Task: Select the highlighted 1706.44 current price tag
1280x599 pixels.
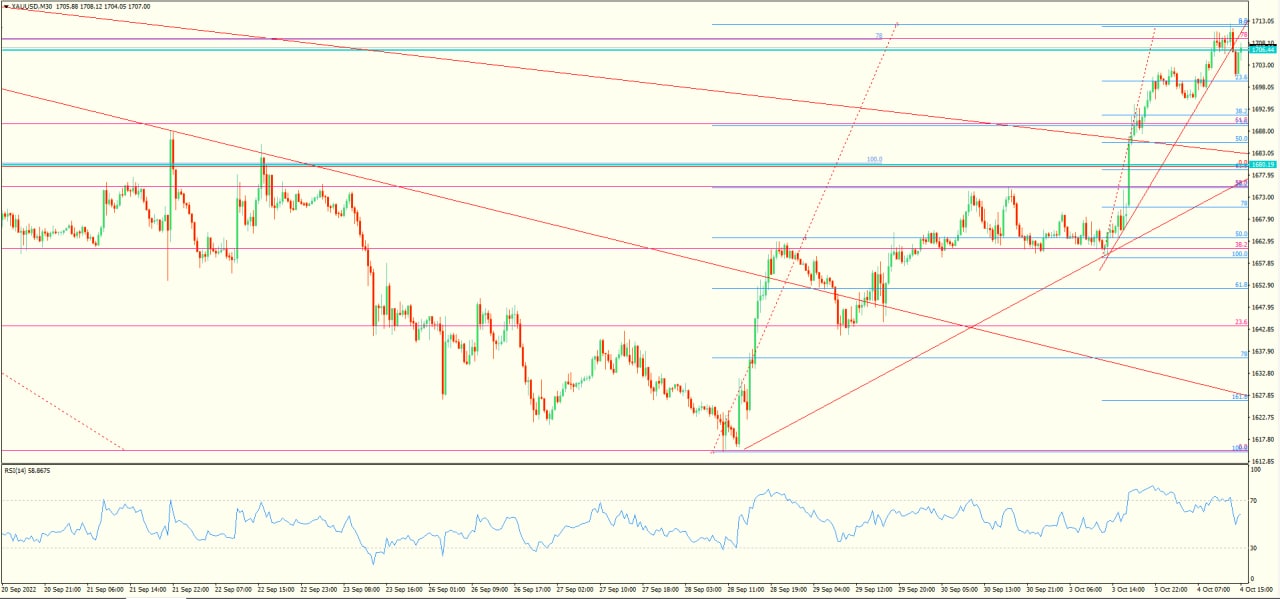Action: 1262,49
